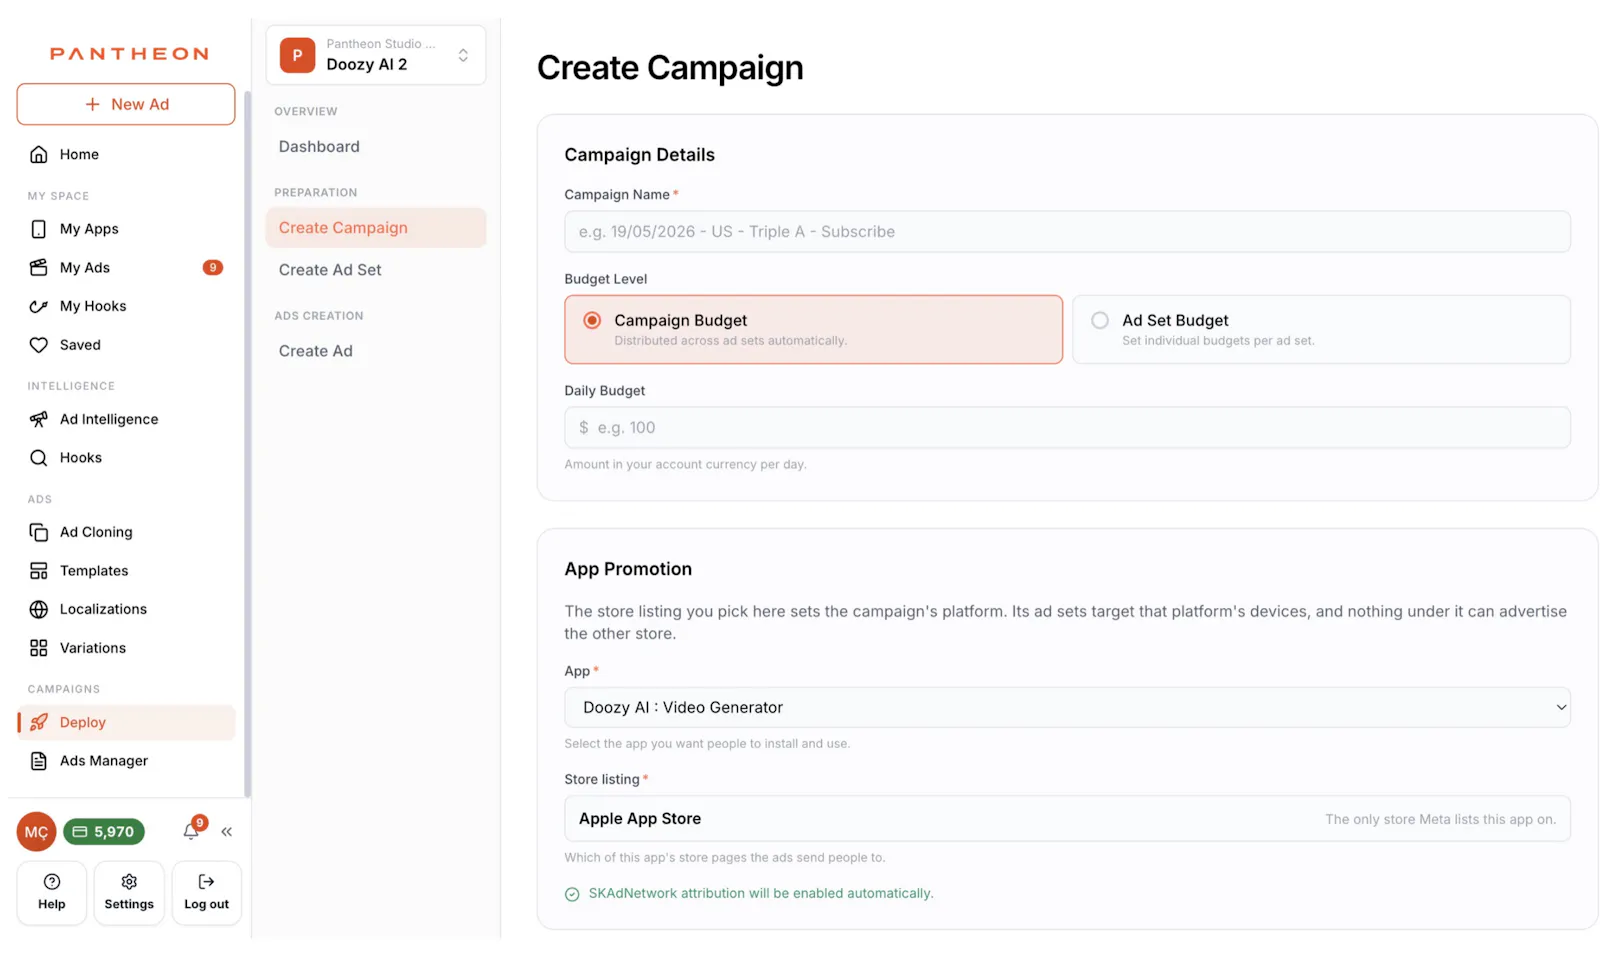Open Templates layout icon
Image resolution: width=1600 pixels, height=957 pixels.
point(38,571)
